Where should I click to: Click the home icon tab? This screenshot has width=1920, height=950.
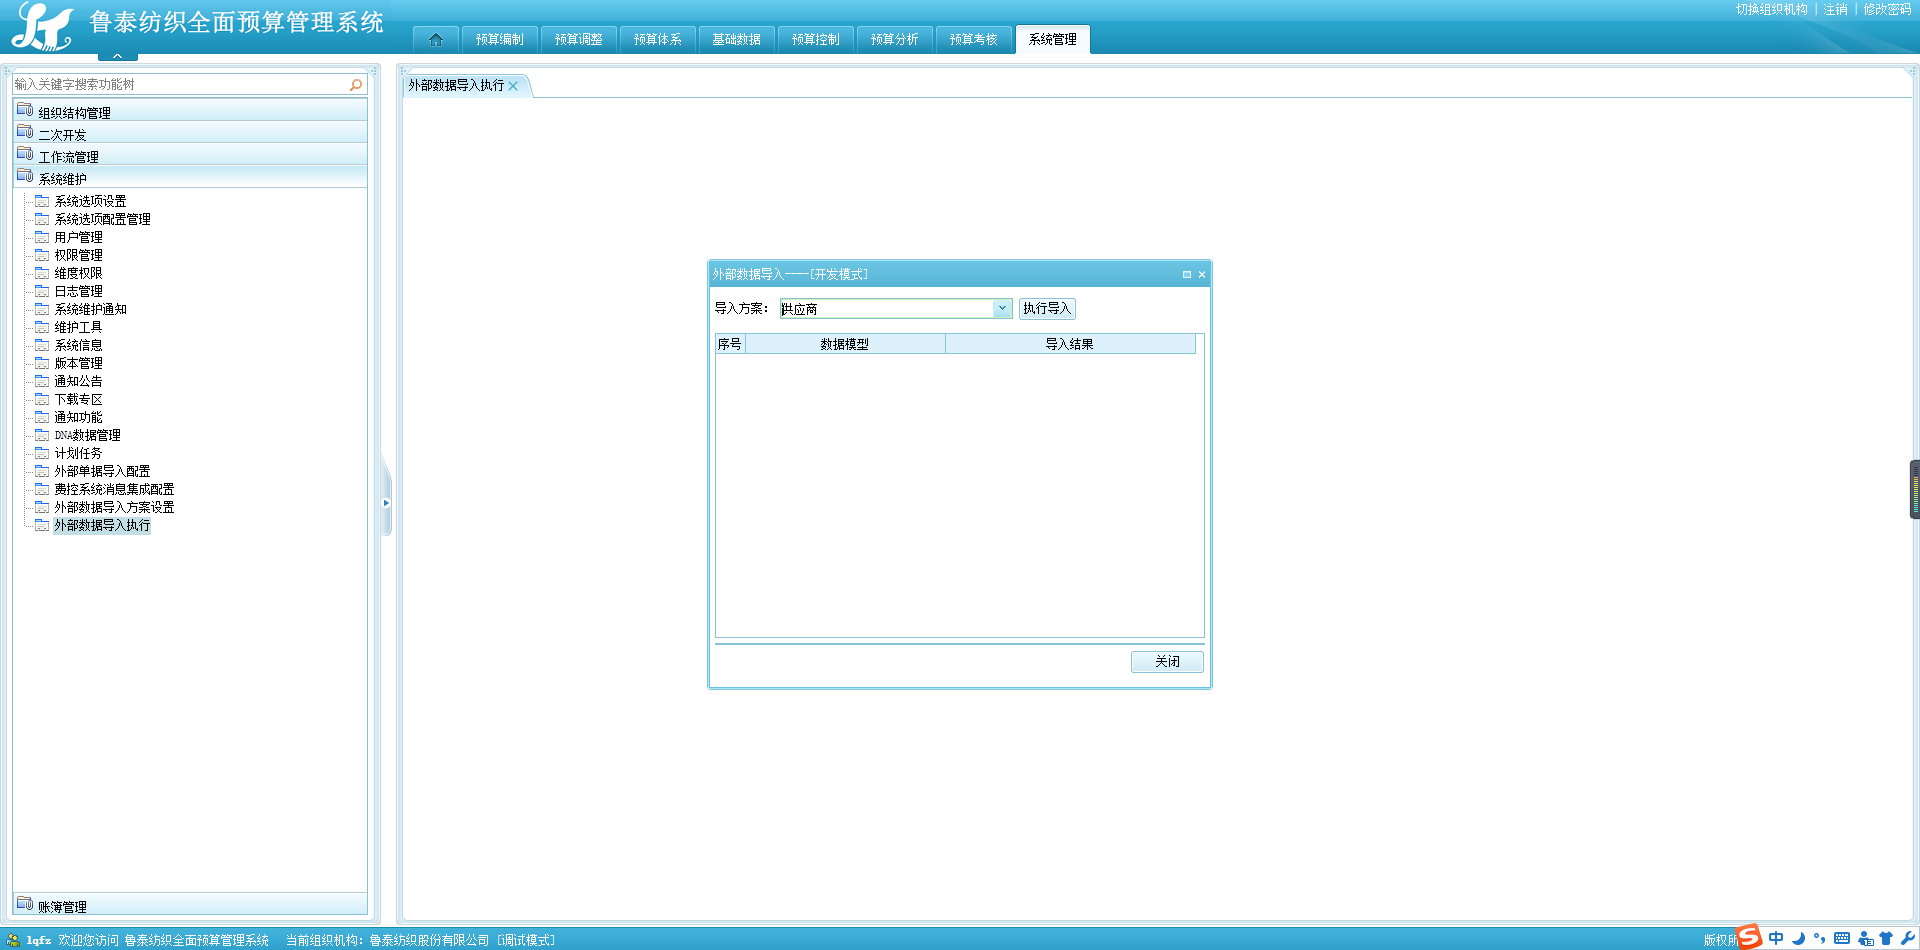(435, 40)
